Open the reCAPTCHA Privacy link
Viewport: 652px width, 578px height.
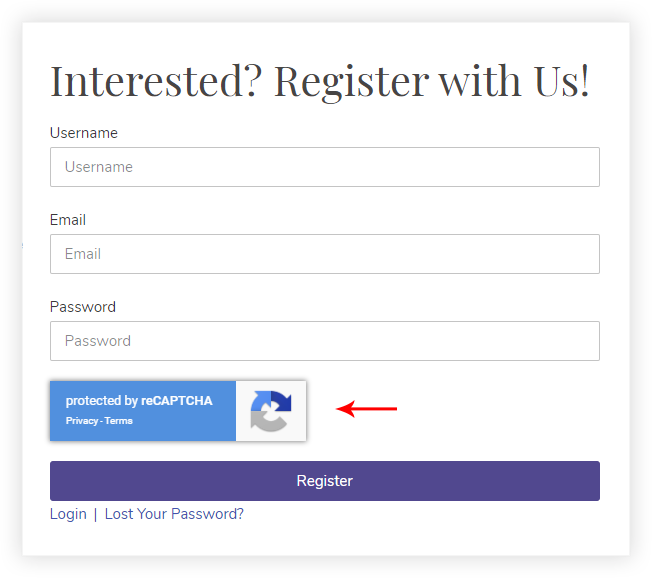pos(81,421)
